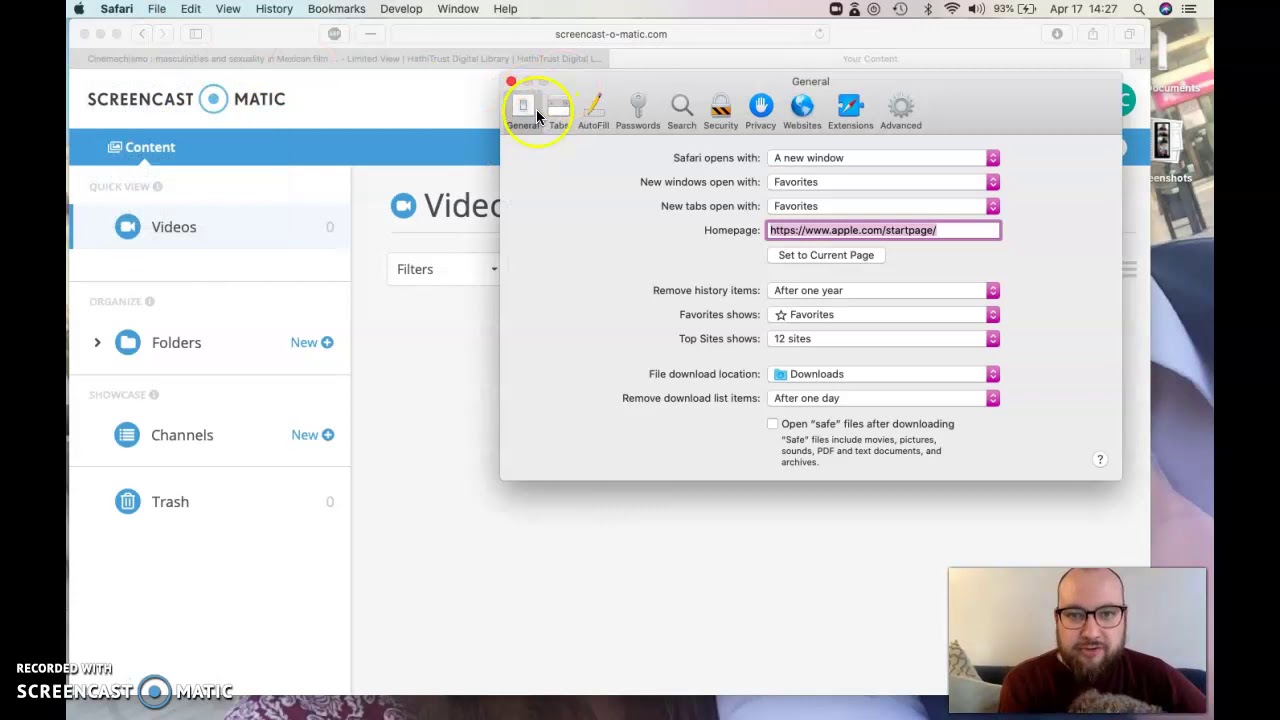Open the Edit menu
Screen dimensions: 1280x720
[190, 9]
